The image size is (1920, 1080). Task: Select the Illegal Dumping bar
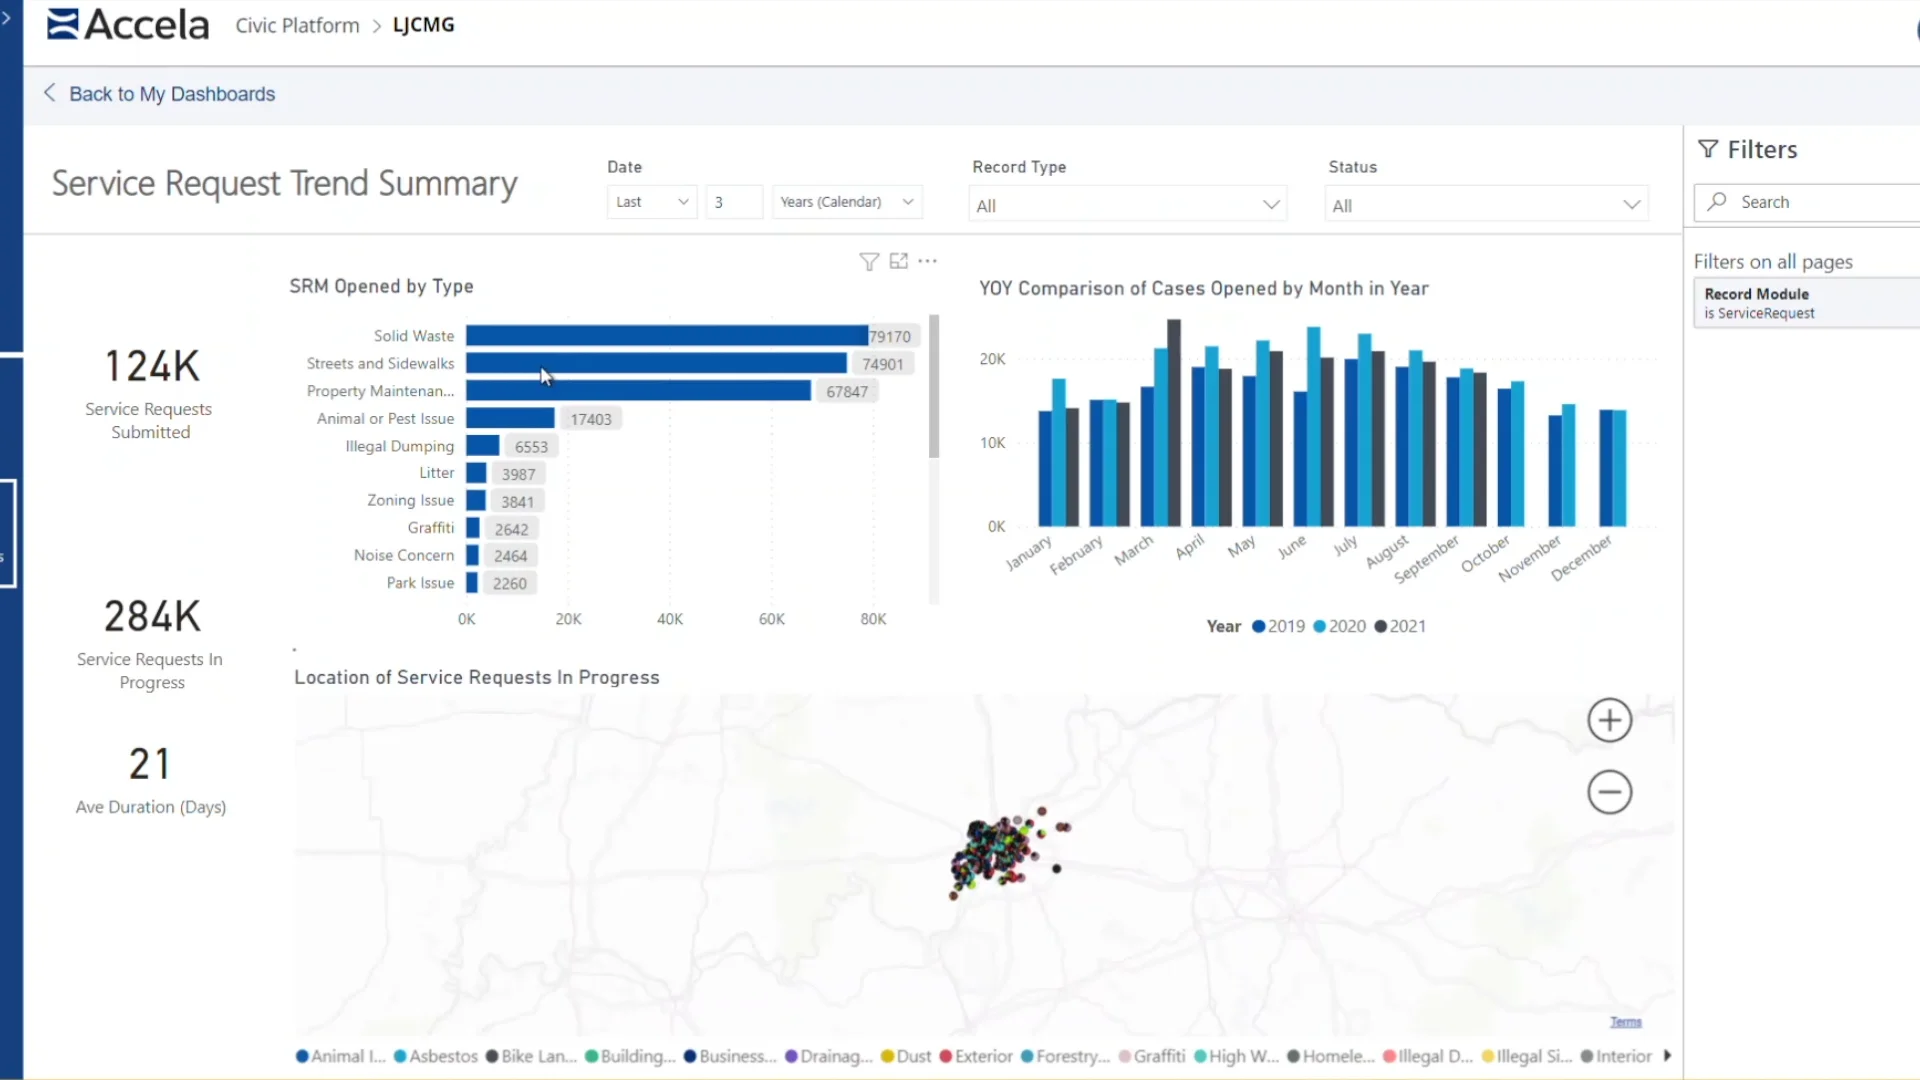[x=482, y=446]
